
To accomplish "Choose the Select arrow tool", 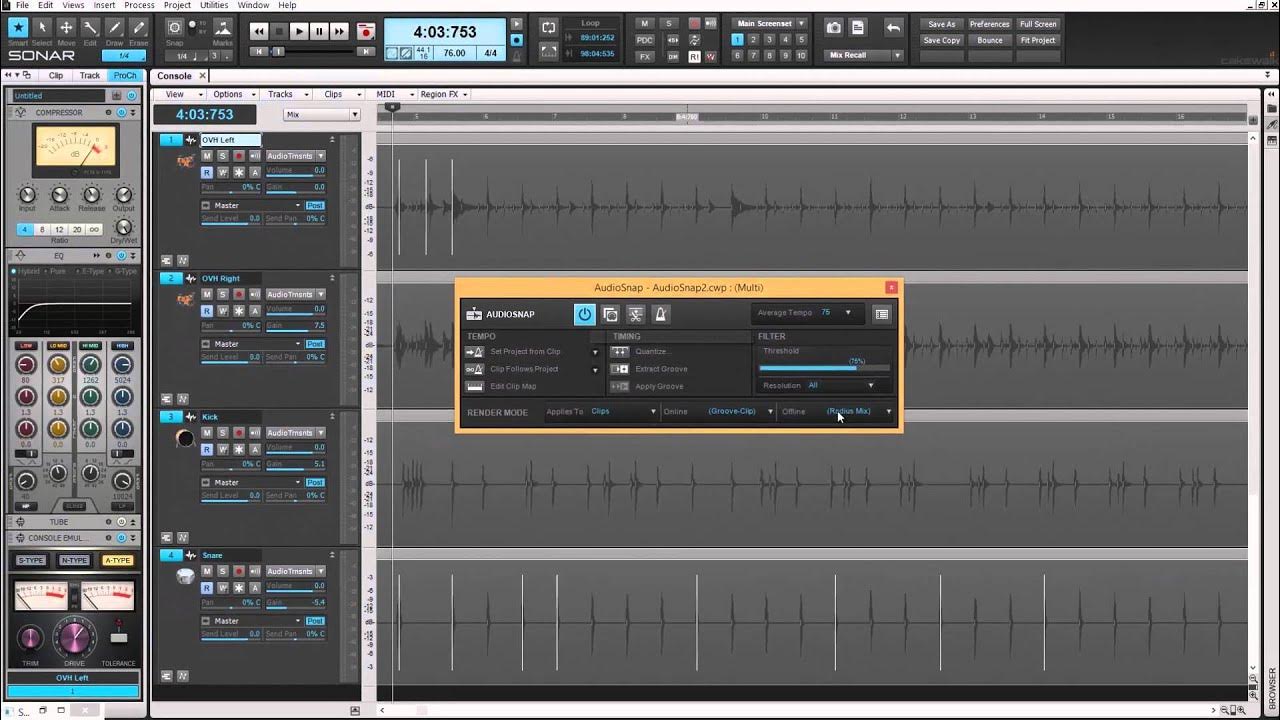I will click(x=42, y=27).
